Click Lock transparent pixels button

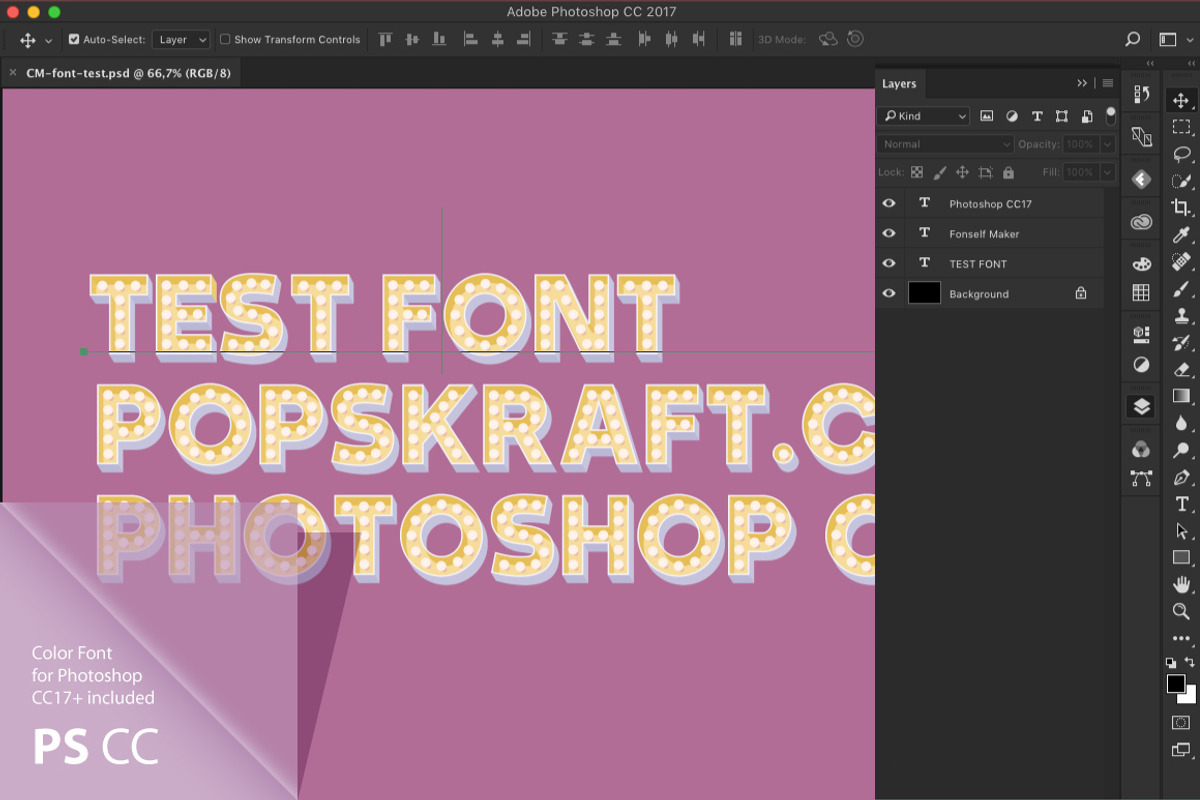click(x=916, y=172)
